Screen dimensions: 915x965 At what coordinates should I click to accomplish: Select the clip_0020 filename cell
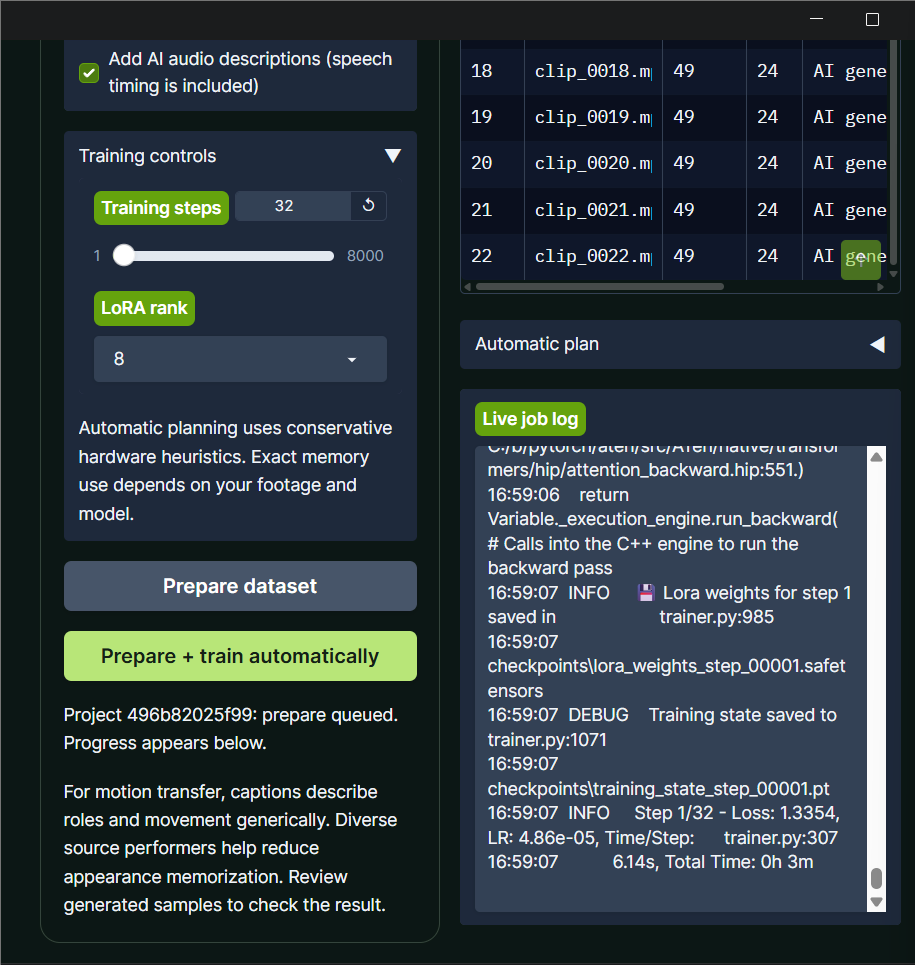(x=593, y=164)
